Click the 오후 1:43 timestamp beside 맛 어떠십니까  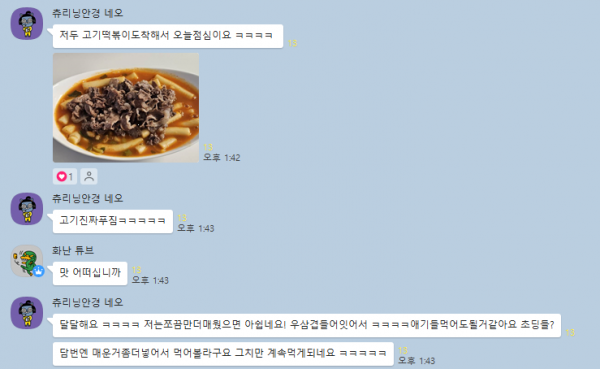[x=150, y=281]
